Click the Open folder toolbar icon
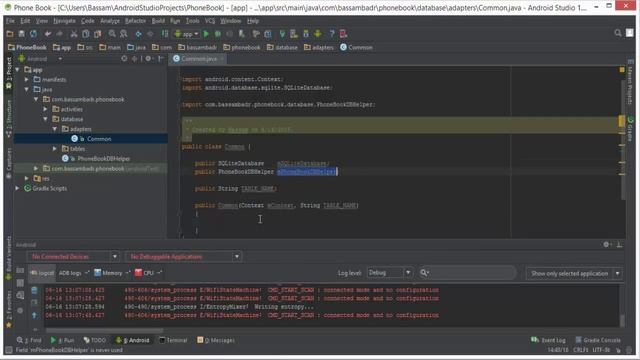The height and width of the screenshot is (360, 640). (10, 34)
